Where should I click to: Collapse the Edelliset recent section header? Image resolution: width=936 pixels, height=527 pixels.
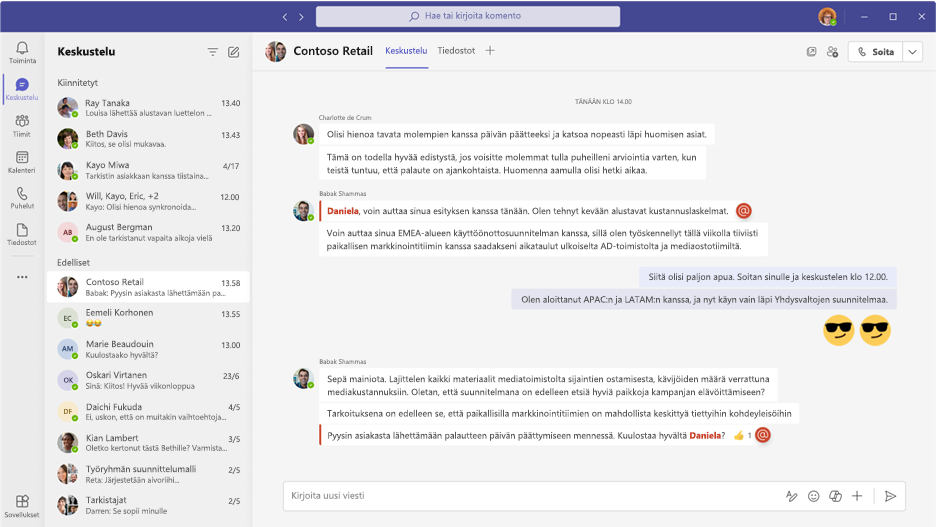pyautogui.click(x=73, y=263)
